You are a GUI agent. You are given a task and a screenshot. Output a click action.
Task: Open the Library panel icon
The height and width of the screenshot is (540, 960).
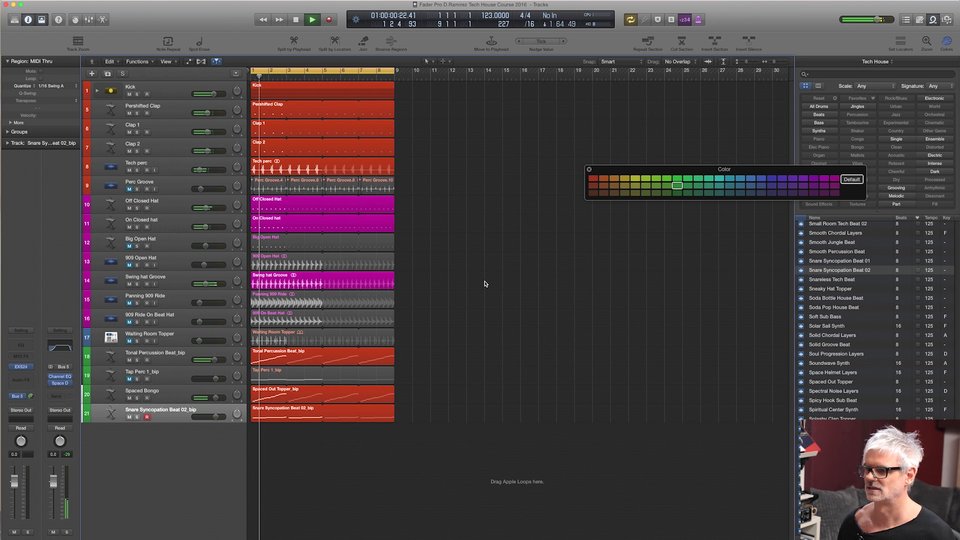pyautogui.click(x=14, y=20)
